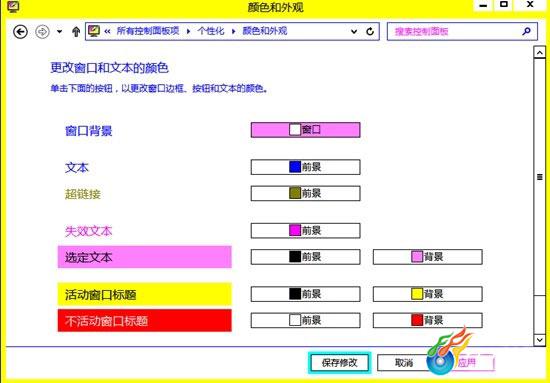The image size is (550, 383).
Task: Click the scrollbar down arrow
Action: tap(539, 340)
